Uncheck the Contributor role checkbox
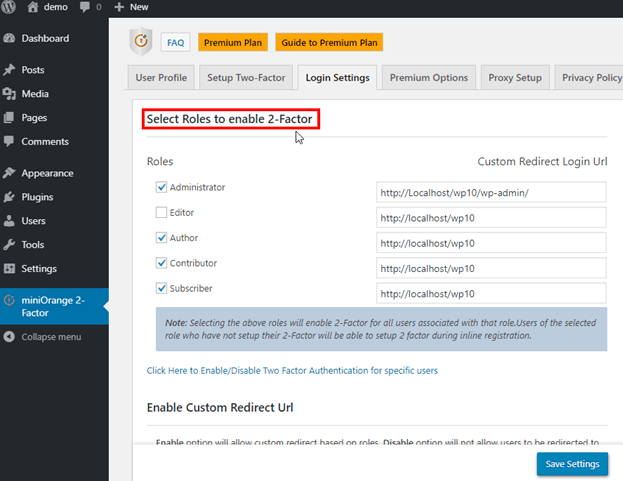 pyautogui.click(x=161, y=263)
